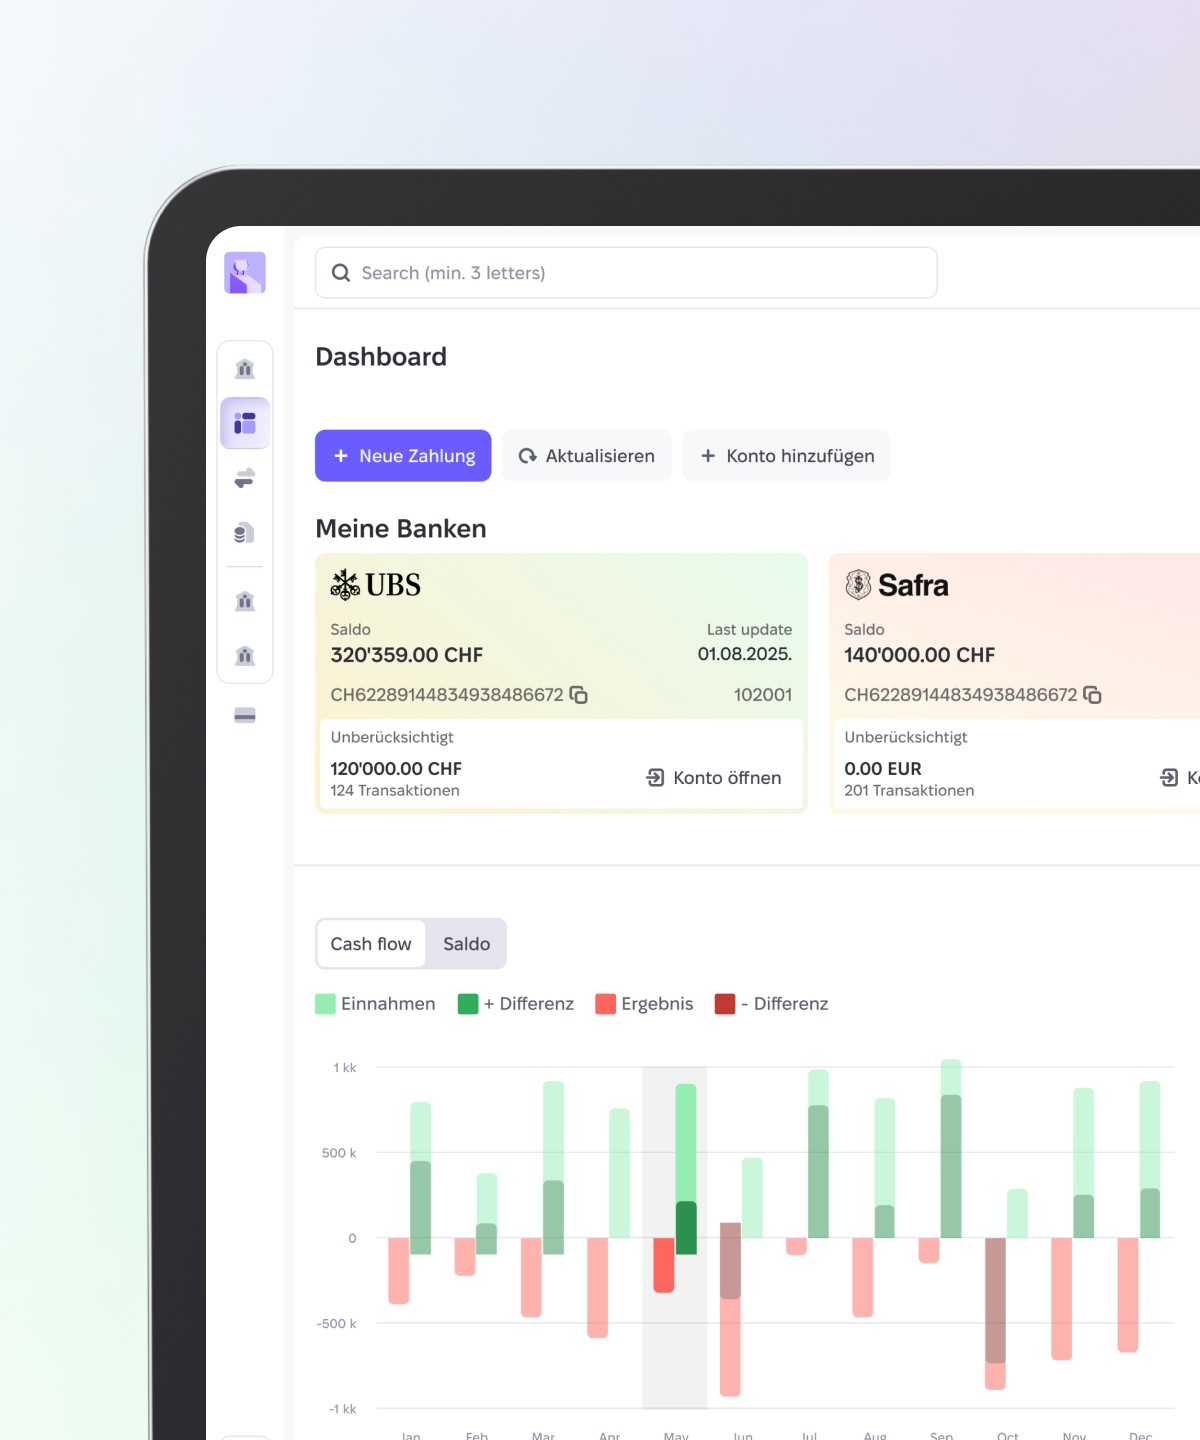
Task: Click the 500 k axis label
Action: 339,1153
